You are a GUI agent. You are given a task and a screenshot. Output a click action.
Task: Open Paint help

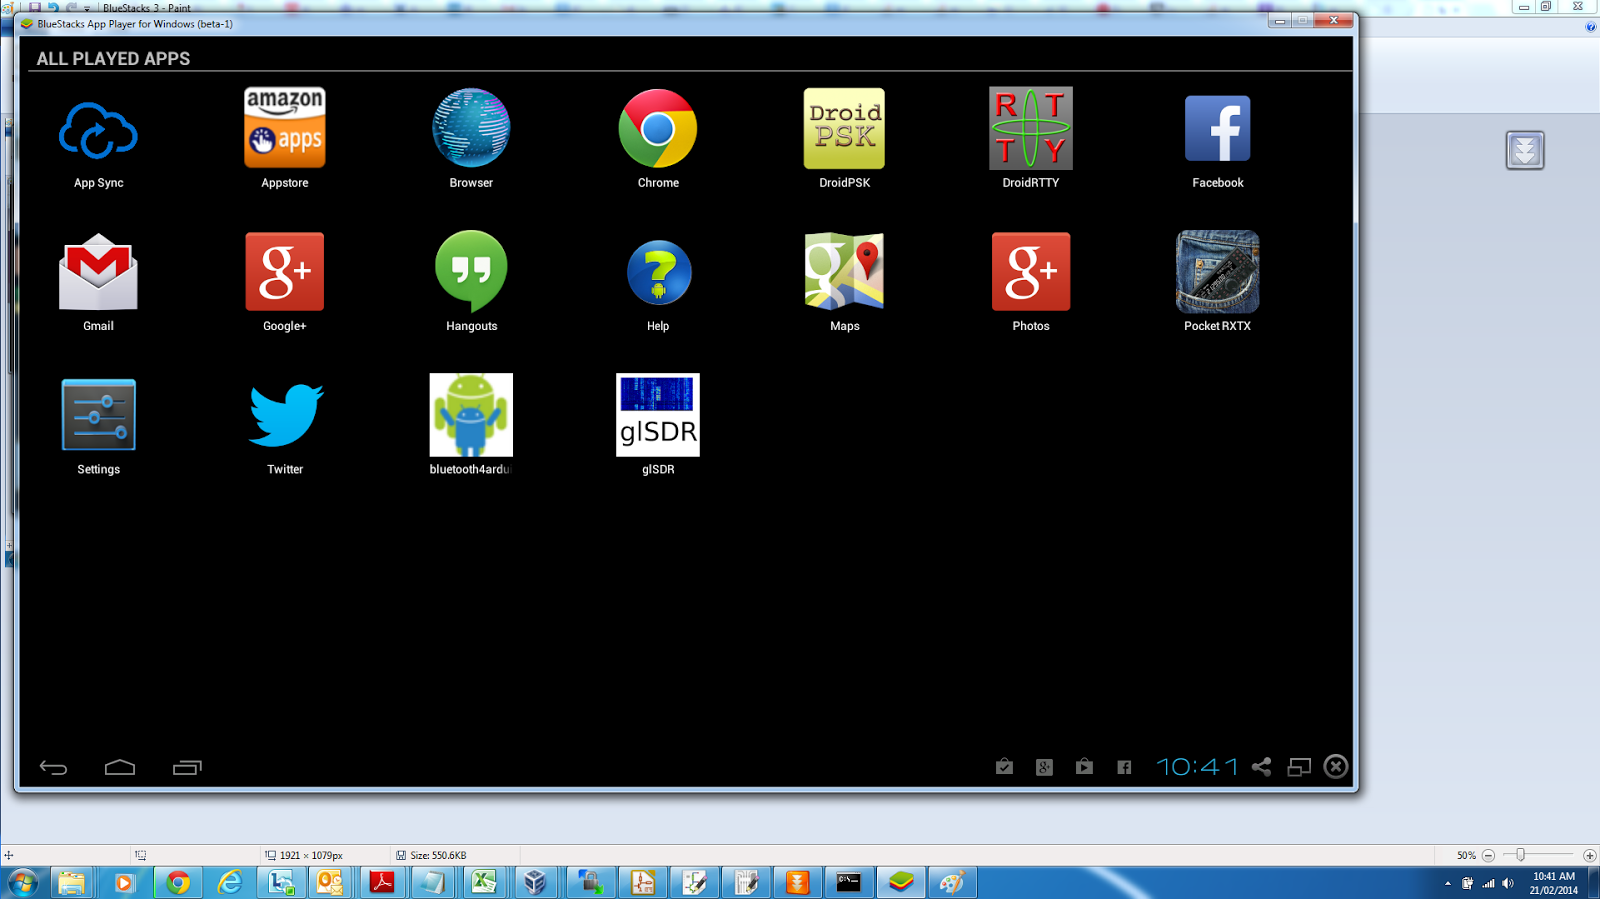pos(1591,27)
